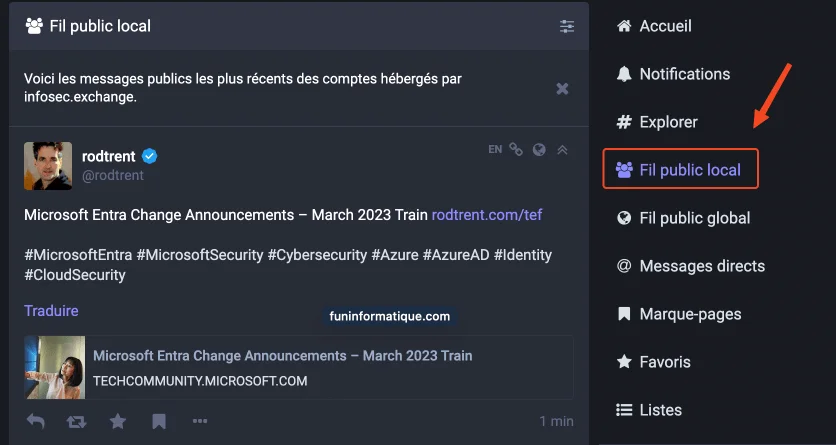836x445 pixels.
Task: Boost the rodtrent post
Action: tap(76, 422)
